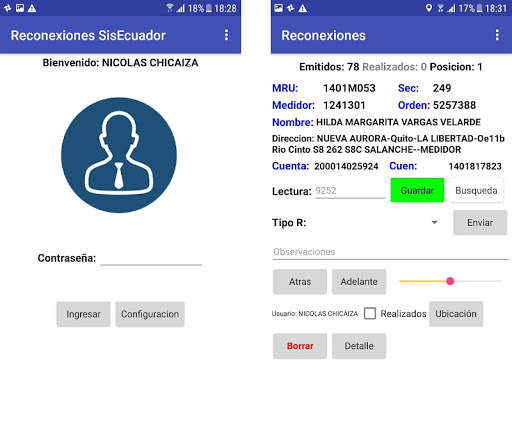Click the pink slider handle
Image resolution: width=512 pixels, height=429 pixels.
(450, 281)
